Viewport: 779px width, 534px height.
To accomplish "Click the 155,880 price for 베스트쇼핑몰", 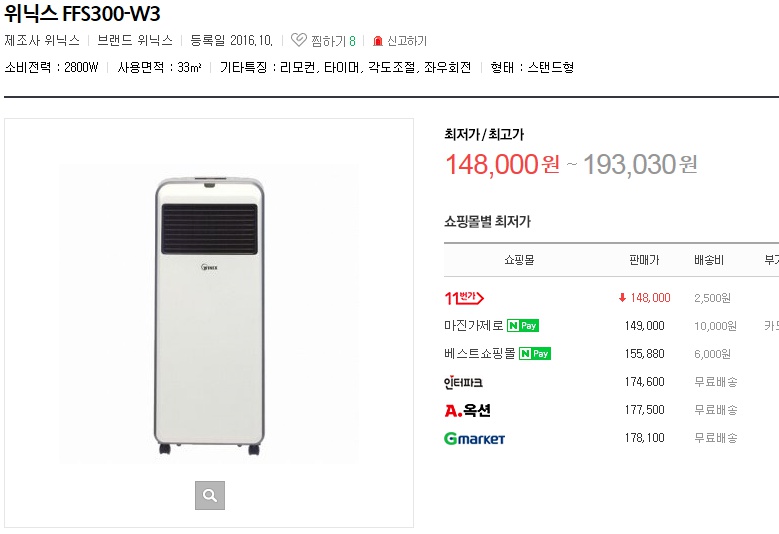I will pyautogui.click(x=644, y=353).
